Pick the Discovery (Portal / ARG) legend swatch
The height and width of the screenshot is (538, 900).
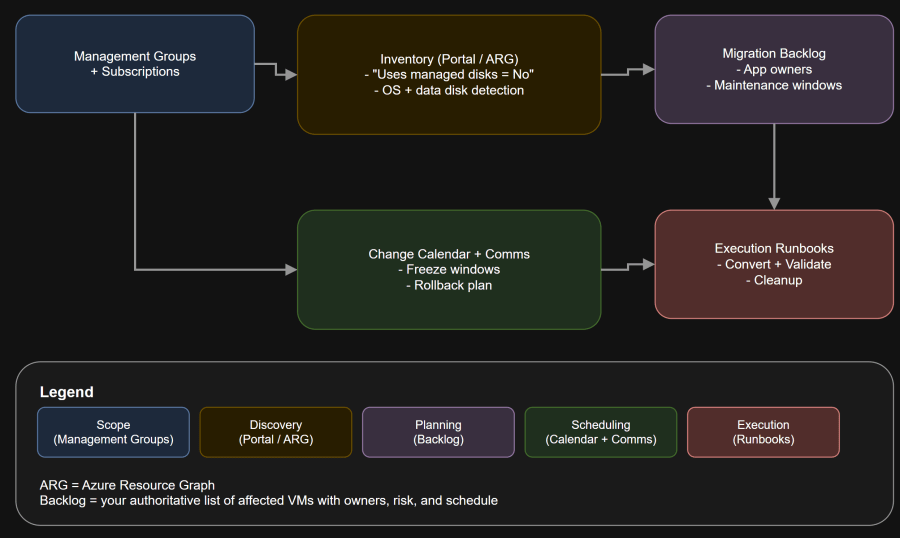point(276,432)
